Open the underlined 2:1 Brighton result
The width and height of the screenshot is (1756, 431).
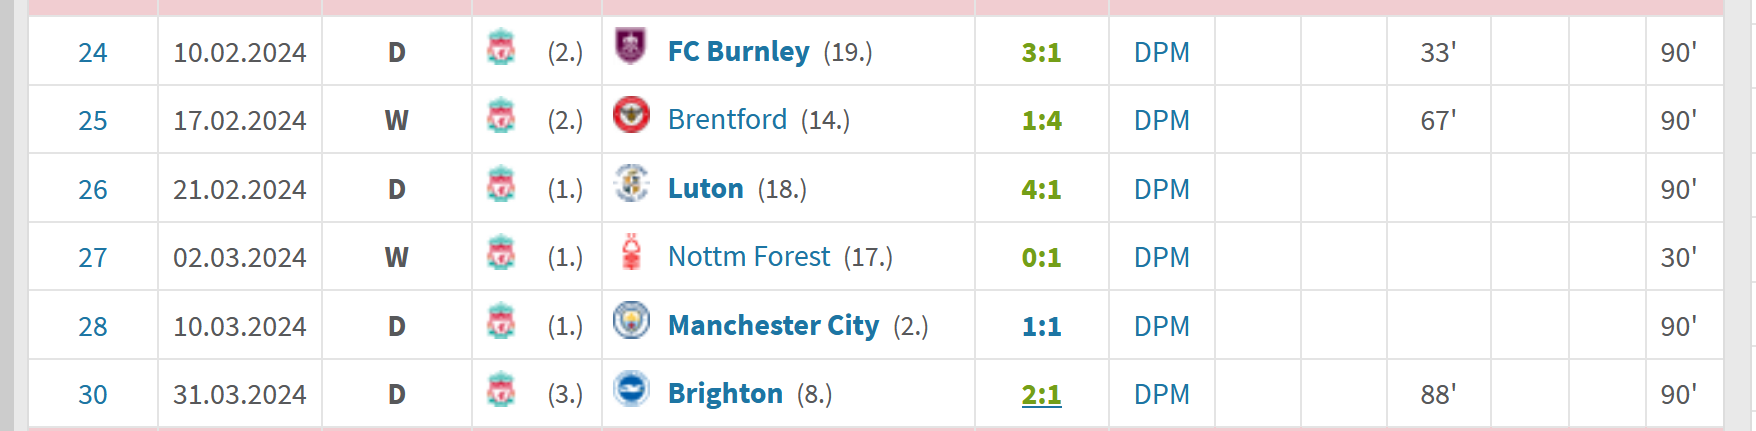tap(1041, 394)
